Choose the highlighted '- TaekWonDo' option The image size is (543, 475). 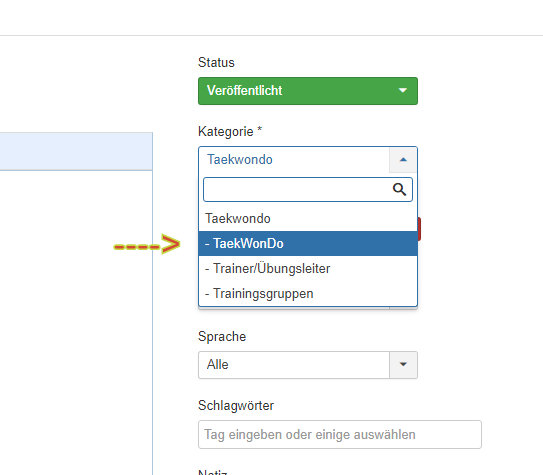(308, 243)
